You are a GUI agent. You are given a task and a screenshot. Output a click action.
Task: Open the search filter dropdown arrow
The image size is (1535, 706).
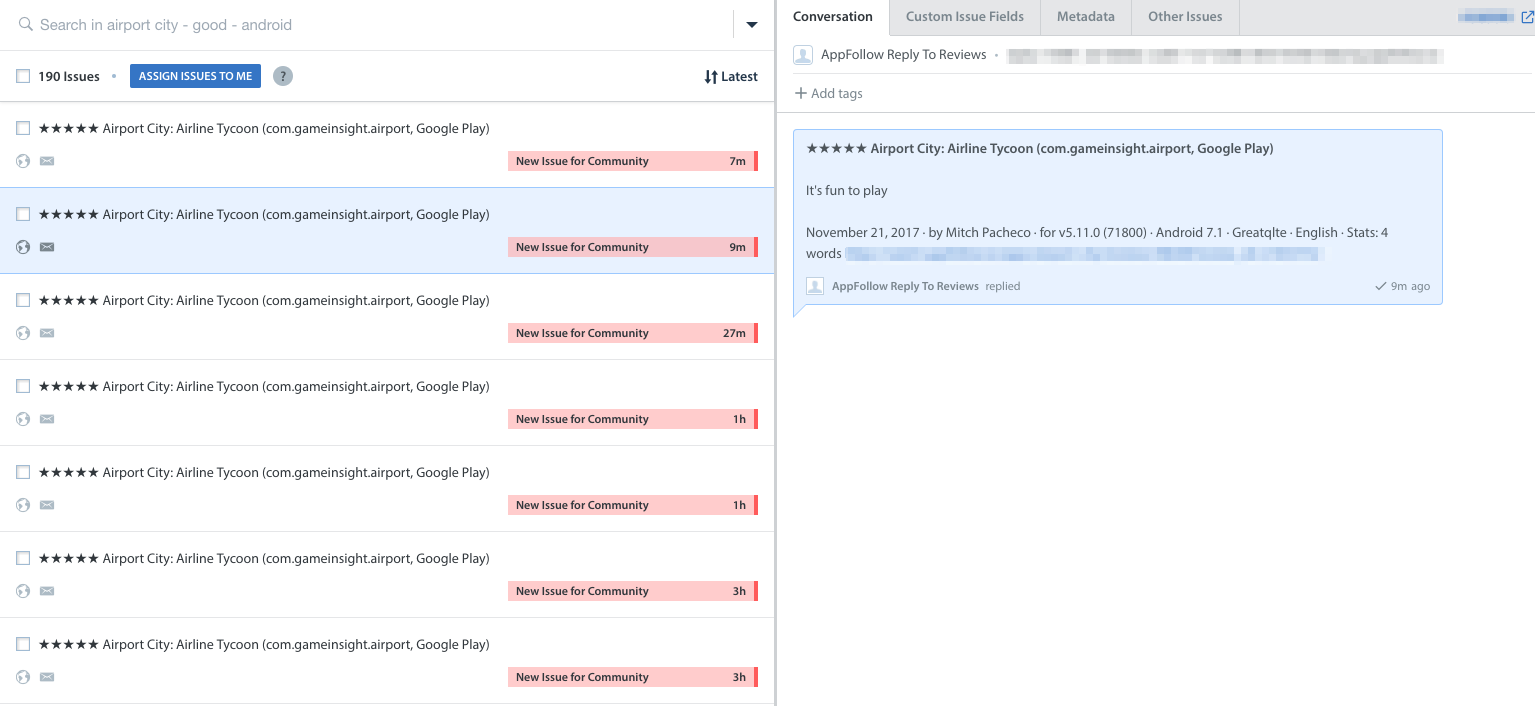point(752,25)
